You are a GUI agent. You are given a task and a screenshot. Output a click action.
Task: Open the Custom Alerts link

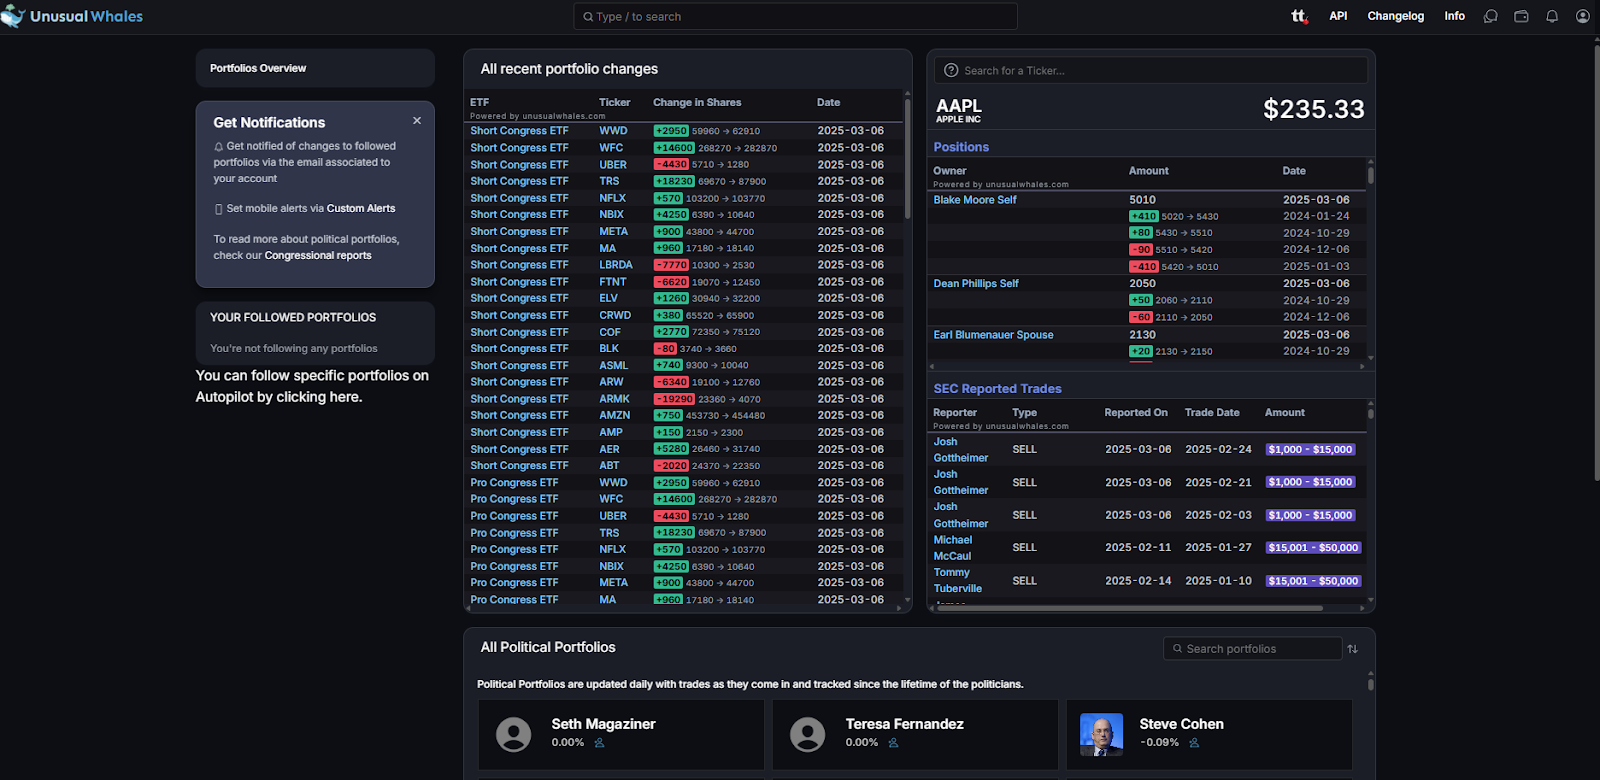point(361,209)
